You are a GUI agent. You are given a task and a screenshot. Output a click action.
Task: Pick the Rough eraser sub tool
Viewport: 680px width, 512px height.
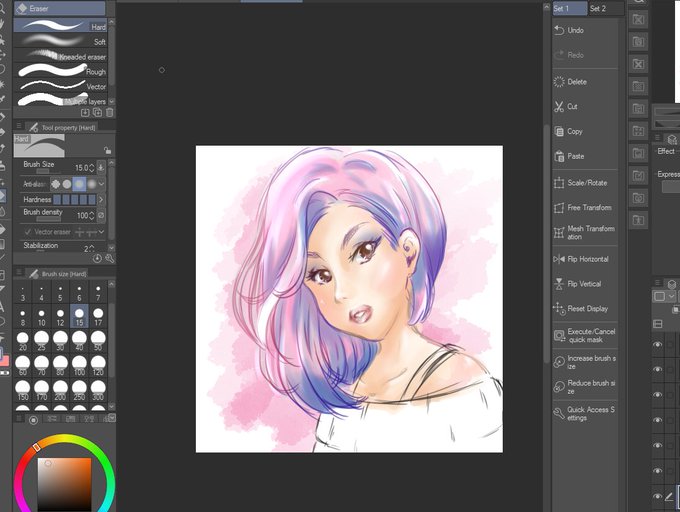[x=60, y=71]
